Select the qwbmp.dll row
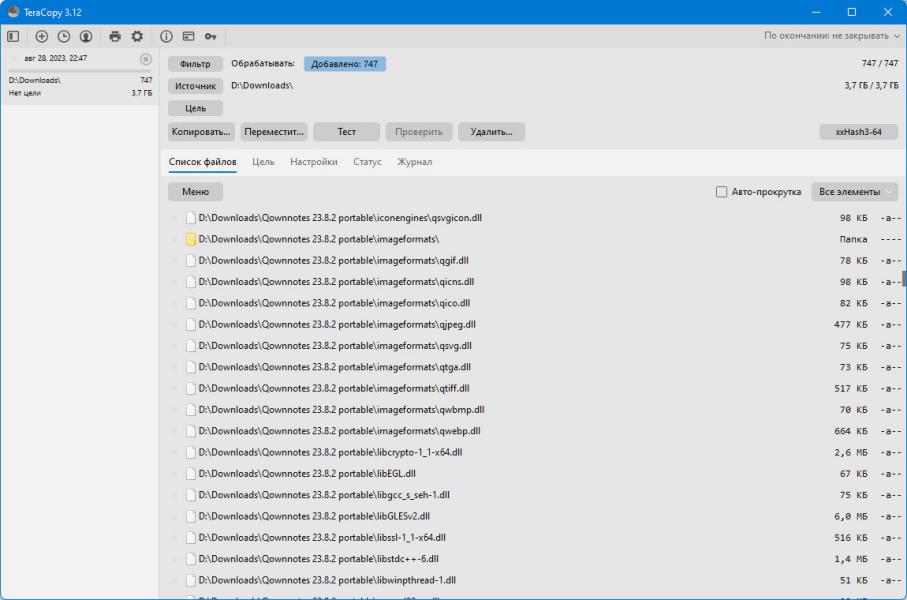The image size is (907, 600). (534, 410)
